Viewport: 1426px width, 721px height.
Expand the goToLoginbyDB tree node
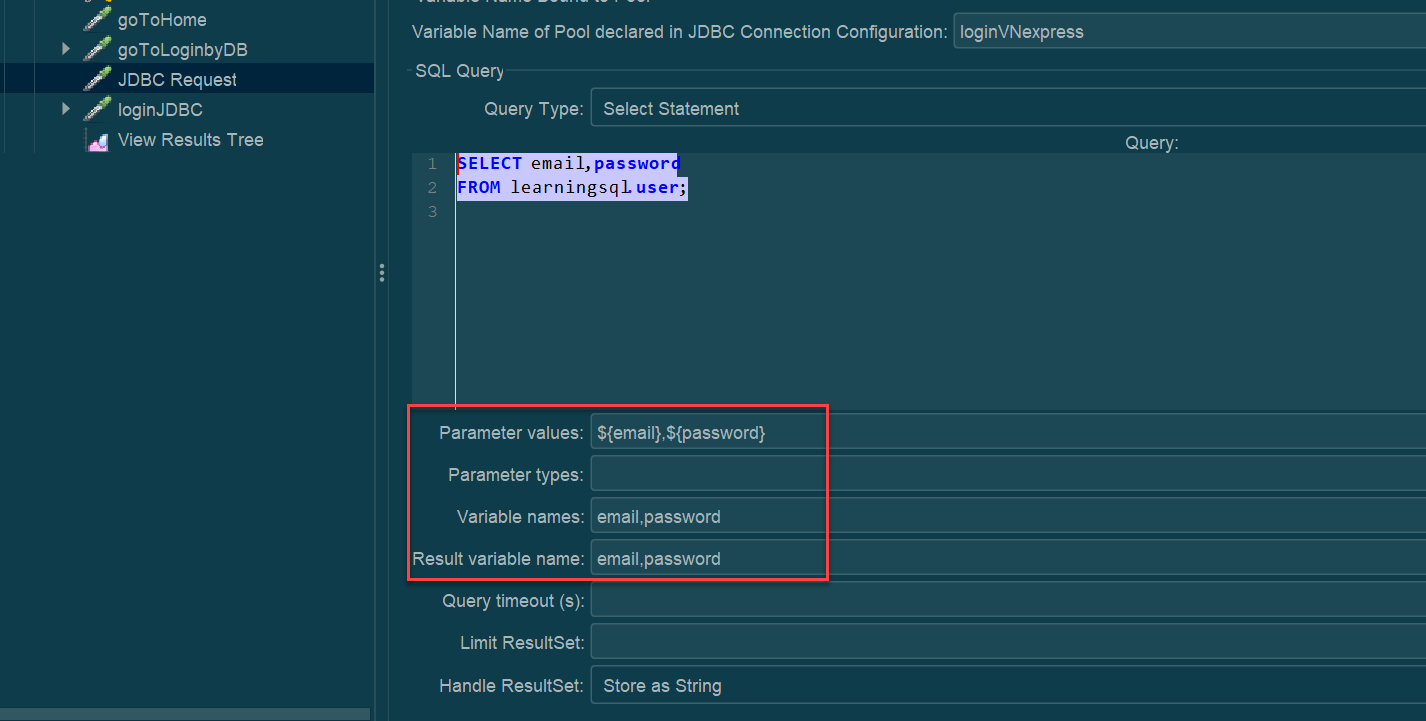click(x=66, y=49)
